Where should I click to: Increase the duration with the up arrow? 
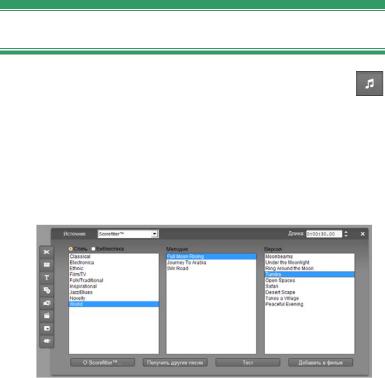346,232
